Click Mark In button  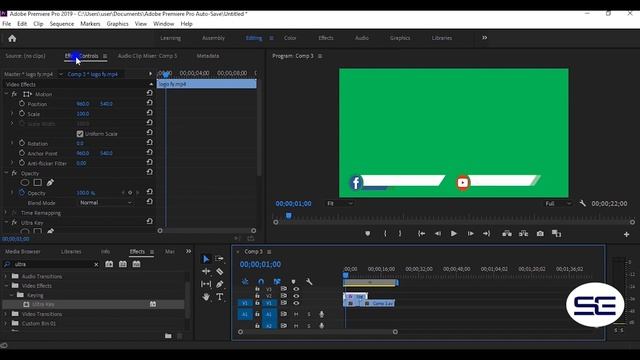pos(385,233)
